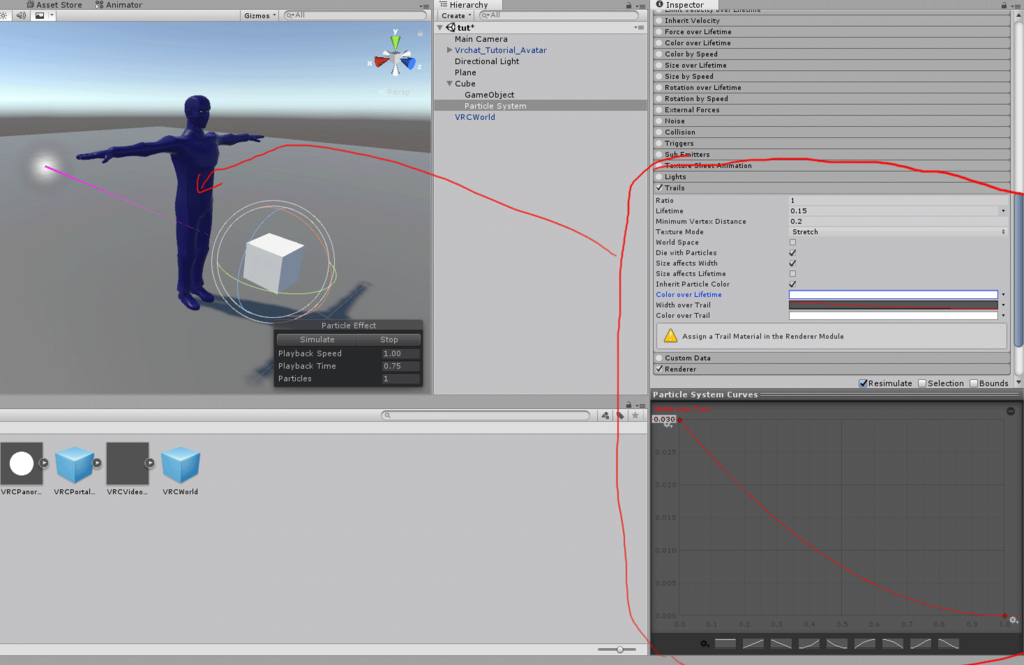Click the search-by-type icon in Project panel
The height and width of the screenshot is (665, 1024).
point(605,415)
